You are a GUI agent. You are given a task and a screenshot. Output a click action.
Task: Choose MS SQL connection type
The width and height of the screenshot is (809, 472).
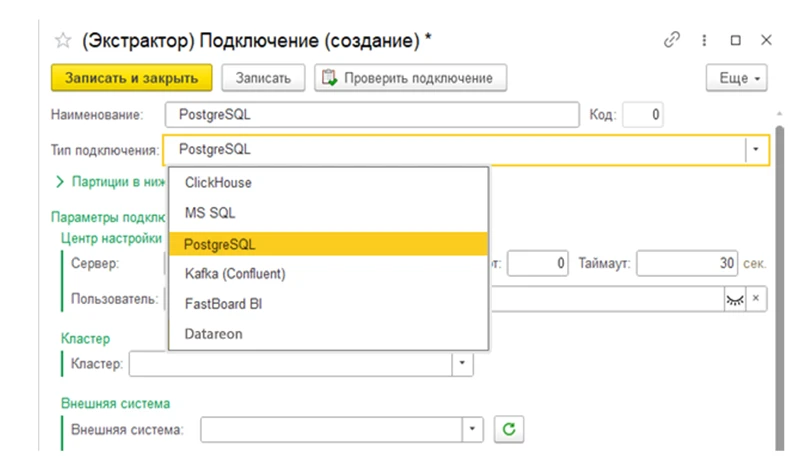[x=210, y=213]
